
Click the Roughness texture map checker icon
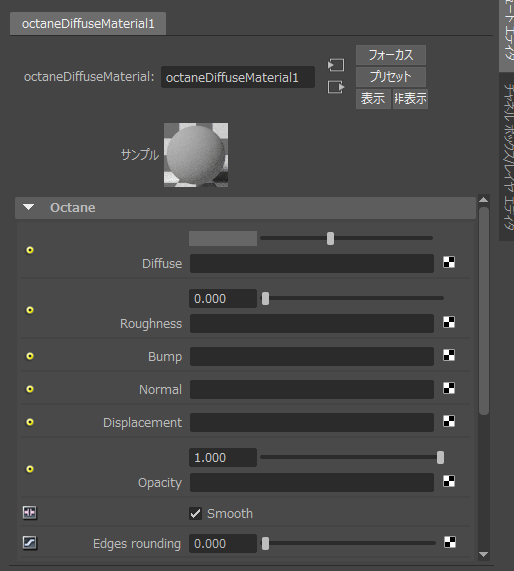click(449, 322)
